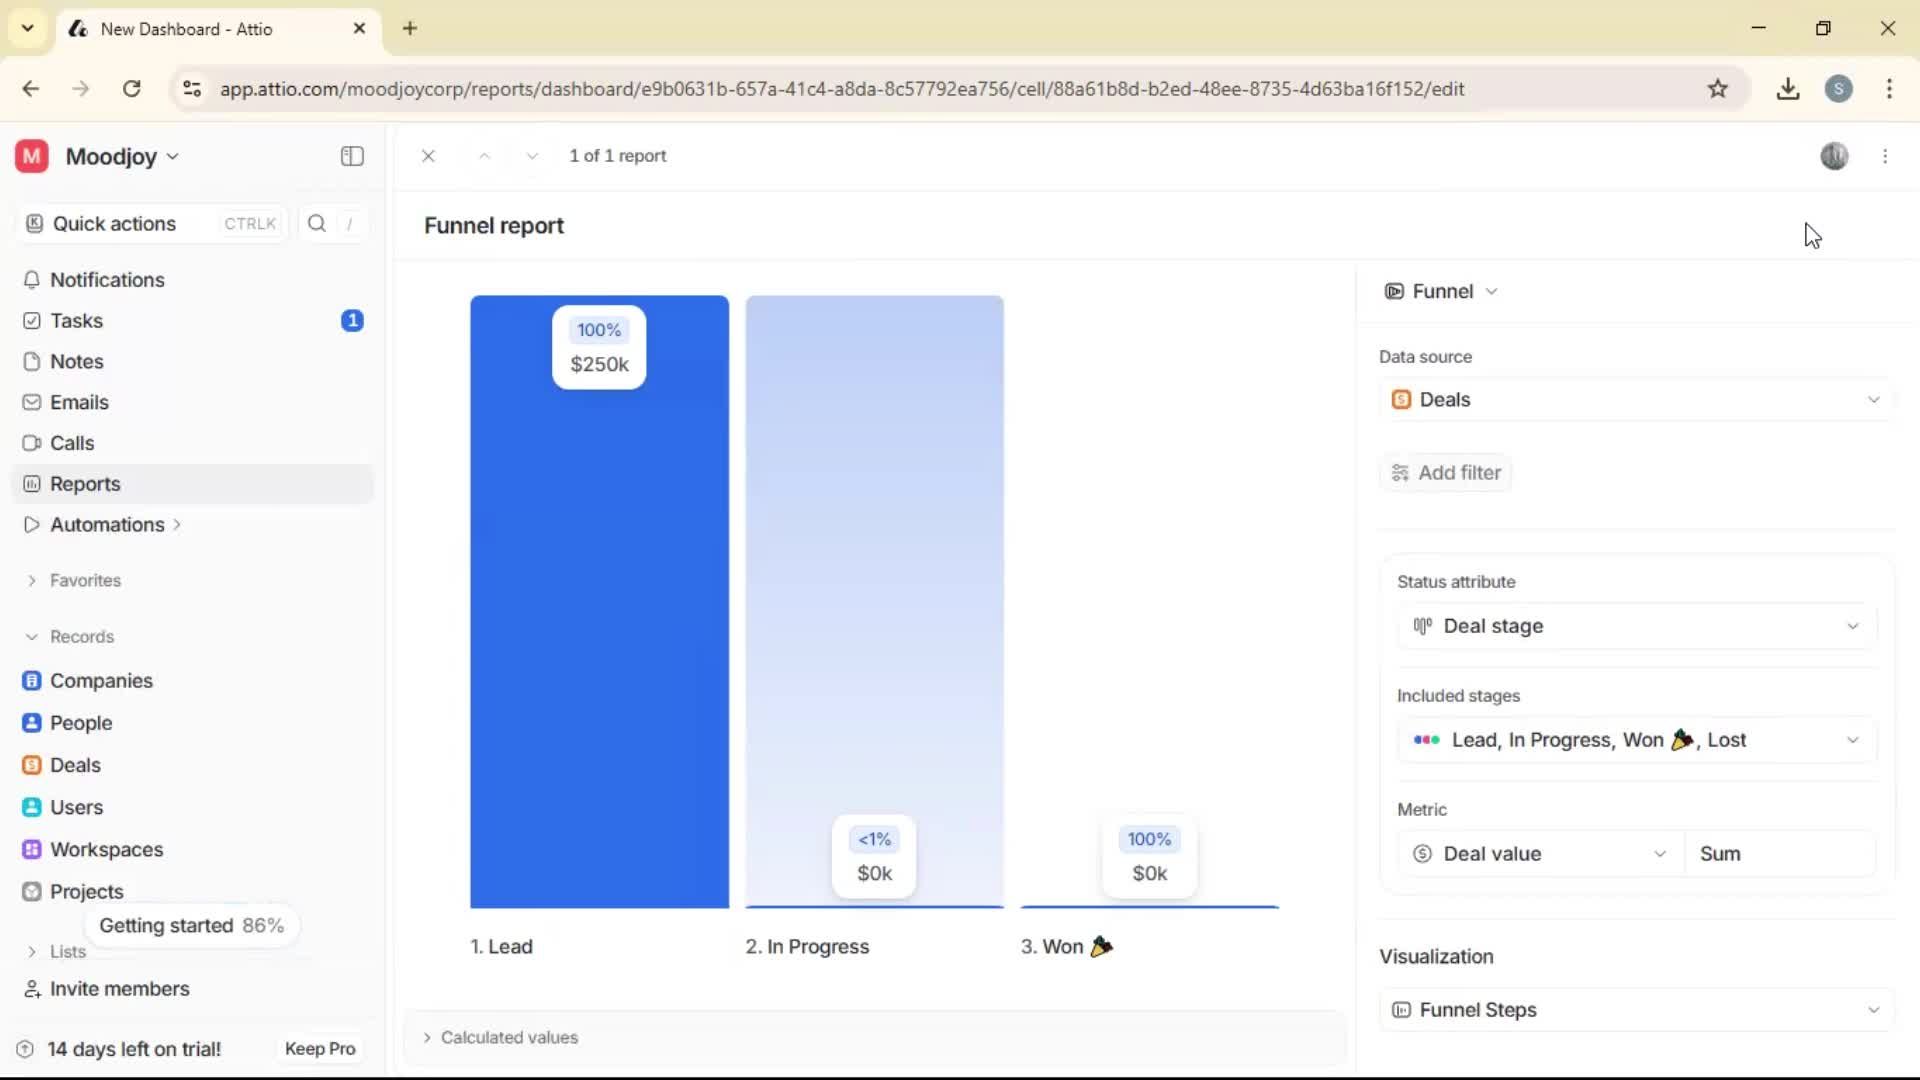Open the Calls section in the sidebar
The width and height of the screenshot is (1920, 1080).
[x=71, y=443]
